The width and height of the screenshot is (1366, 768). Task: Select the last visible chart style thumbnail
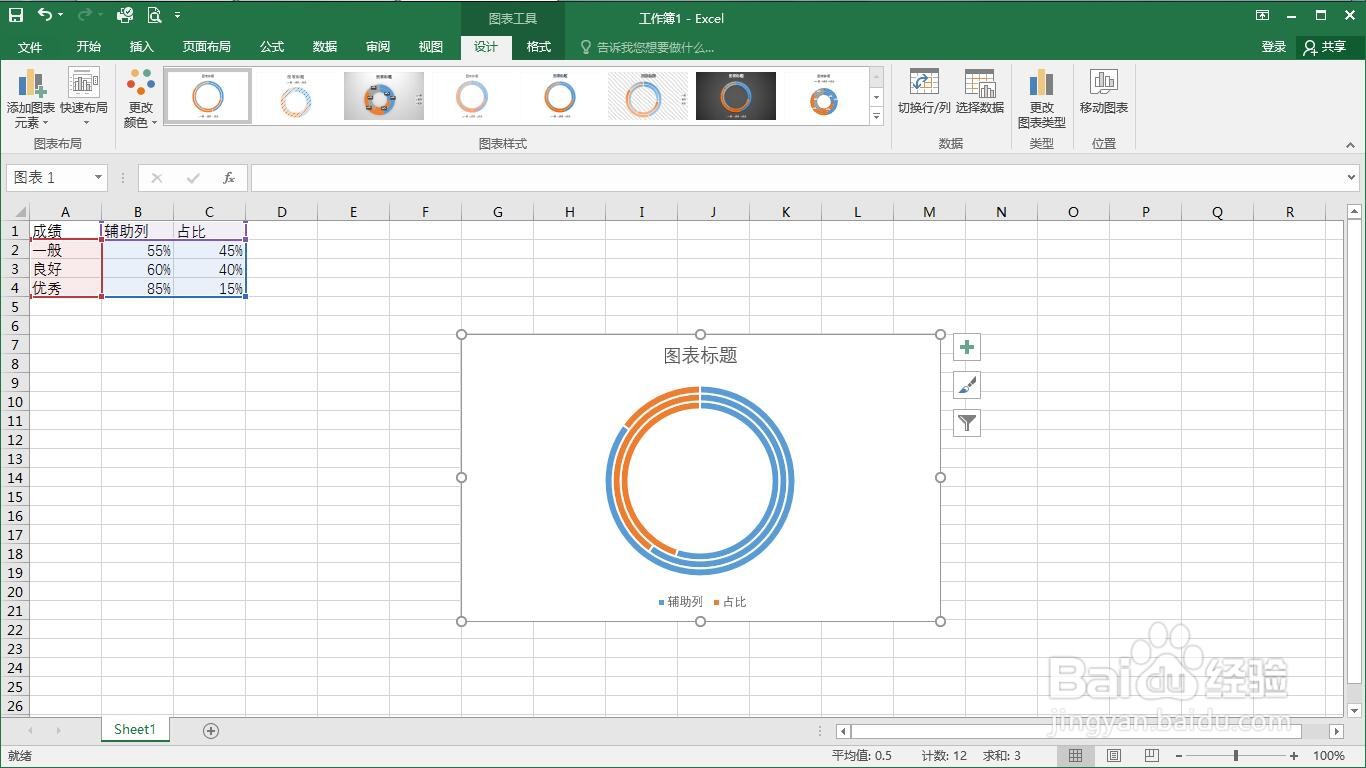coord(824,96)
